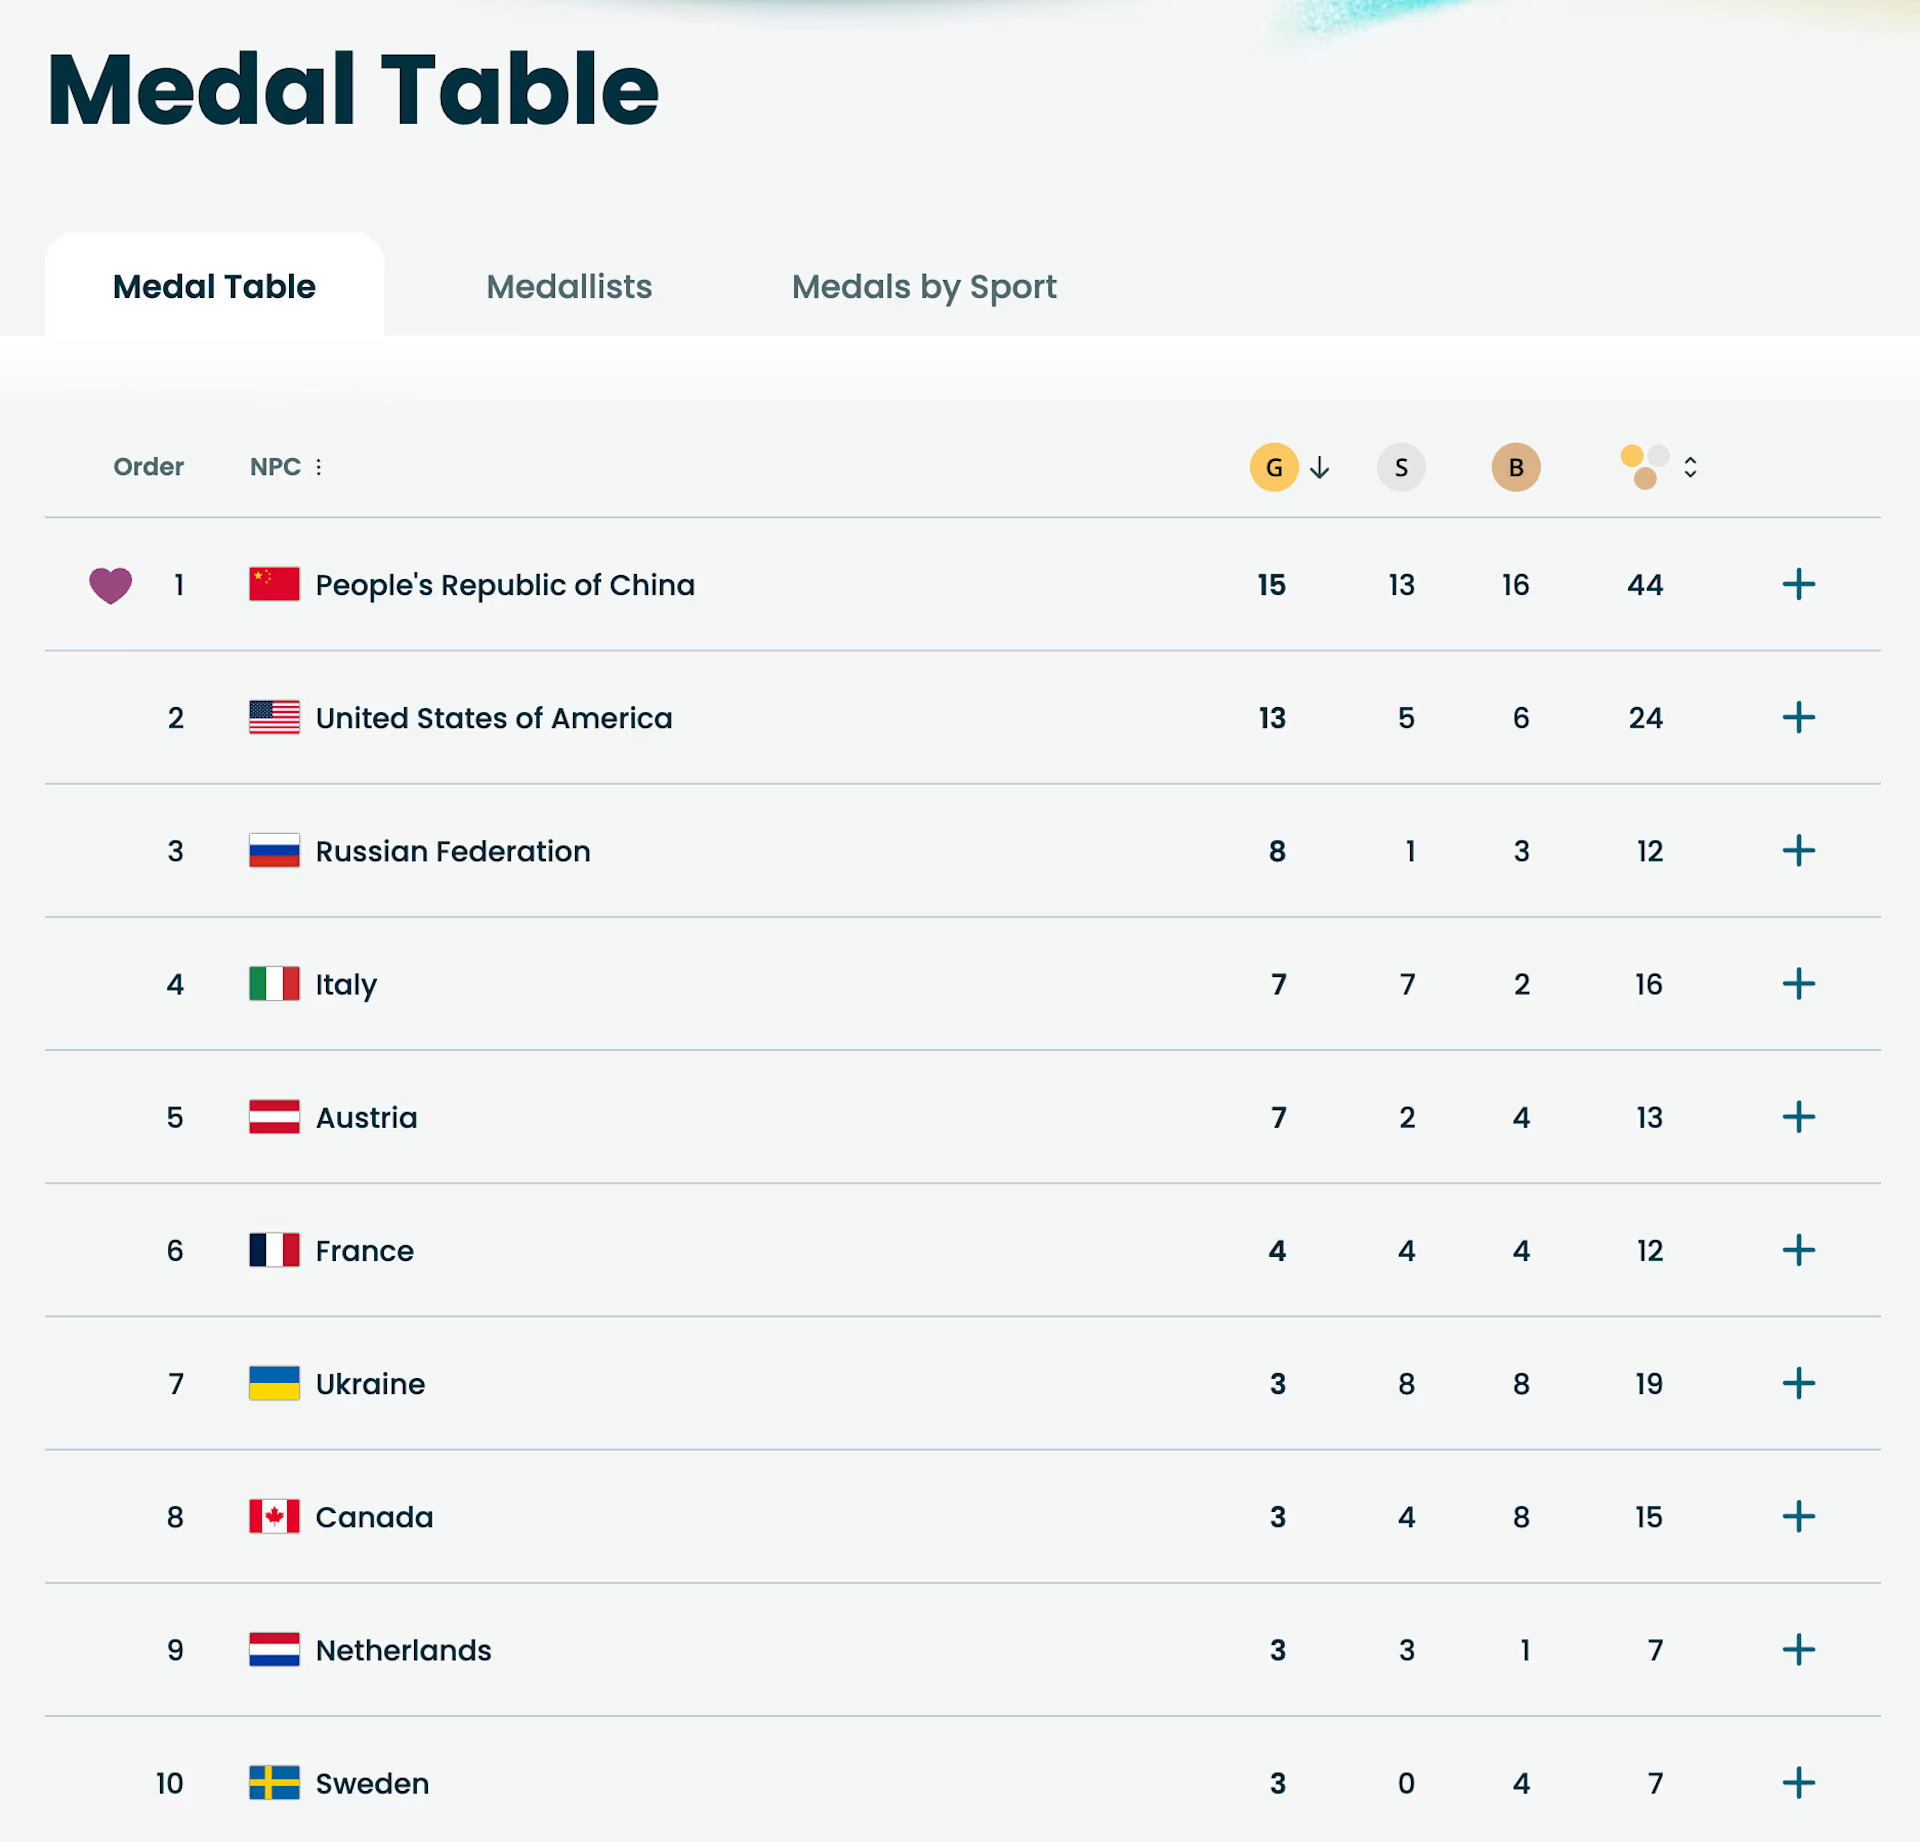Screen dimensions: 1920x1842
Task: Click the Ukraine flag icon
Action: [x=274, y=1384]
